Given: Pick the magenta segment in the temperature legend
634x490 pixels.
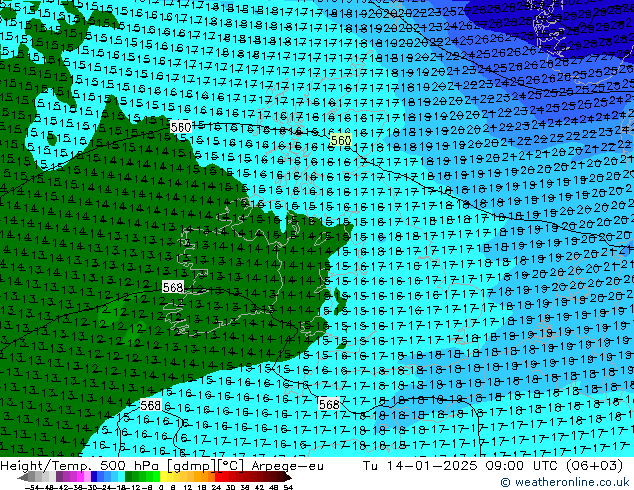Looking at the screenshot, I should click(x=80, y=477).
